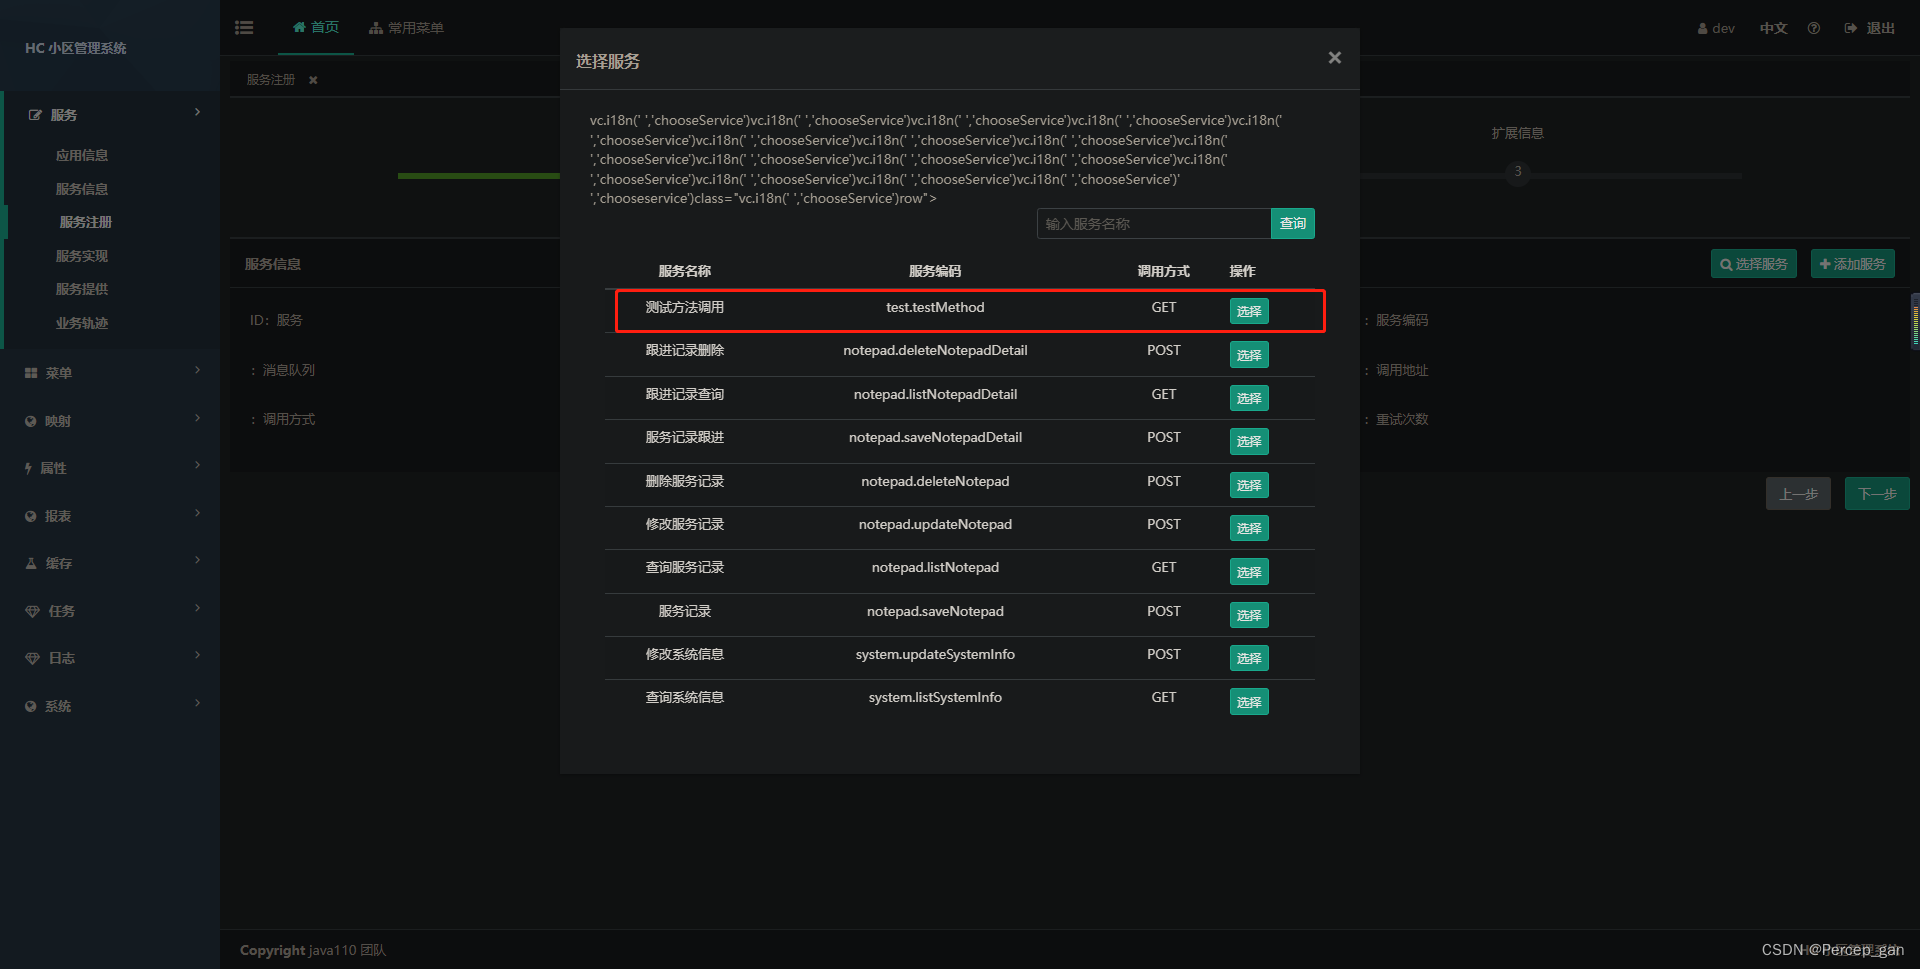
Task: Click the page scrollbar thumb at right
Action: click(x=1915, y=322)
